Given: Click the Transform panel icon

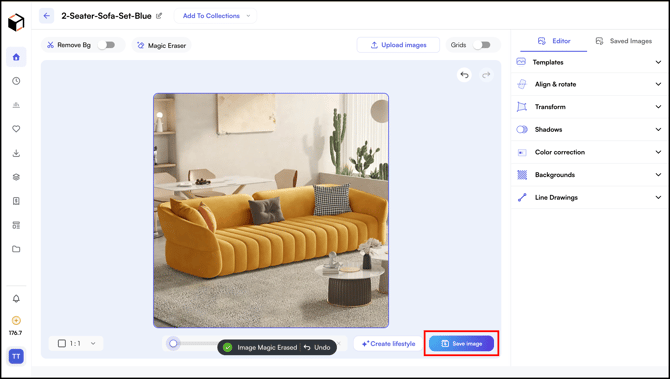Looking at the screenshot, I should [522, 107].
